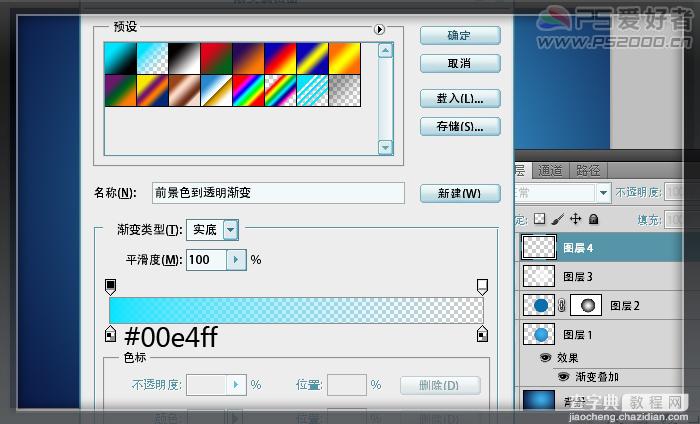Select the 图层 2 layer name
Image resolution: width=700 pixels, height=424 pixels.
624,306
